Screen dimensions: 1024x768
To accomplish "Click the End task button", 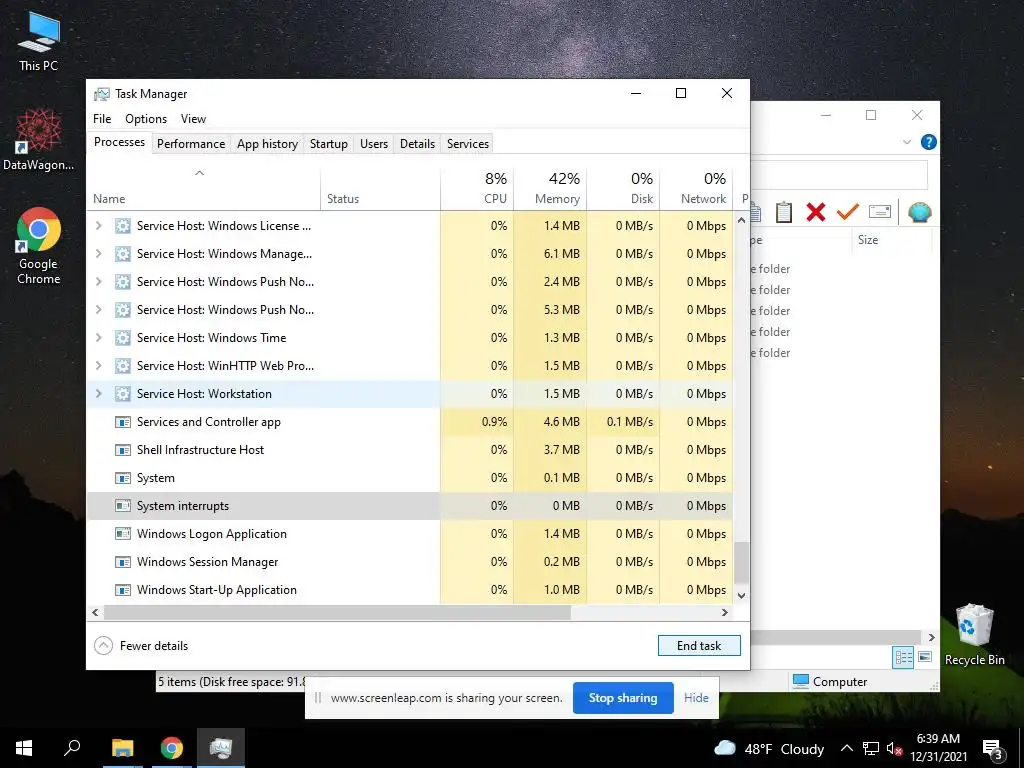I will click(x=699, y=646).
